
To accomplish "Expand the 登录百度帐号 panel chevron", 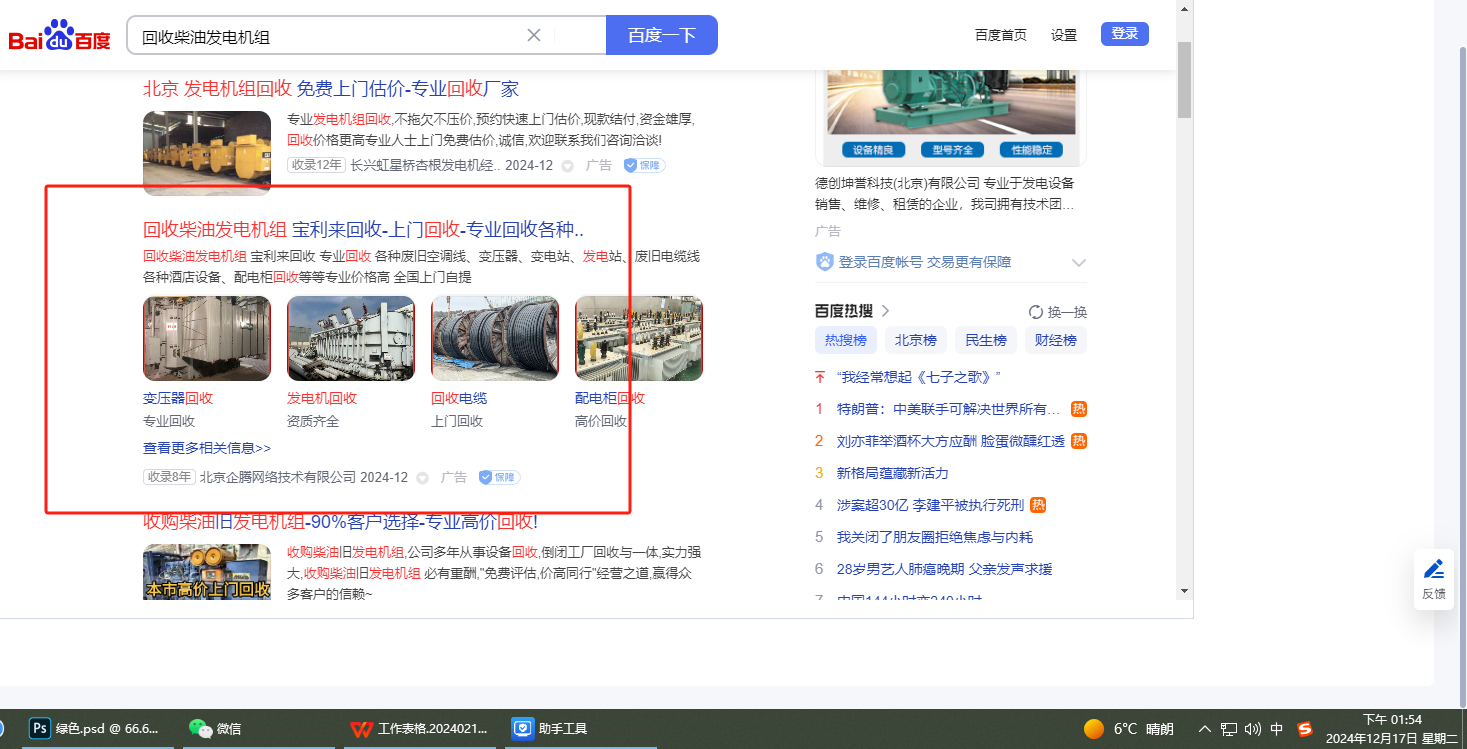I will click(x=1078, y=263).
